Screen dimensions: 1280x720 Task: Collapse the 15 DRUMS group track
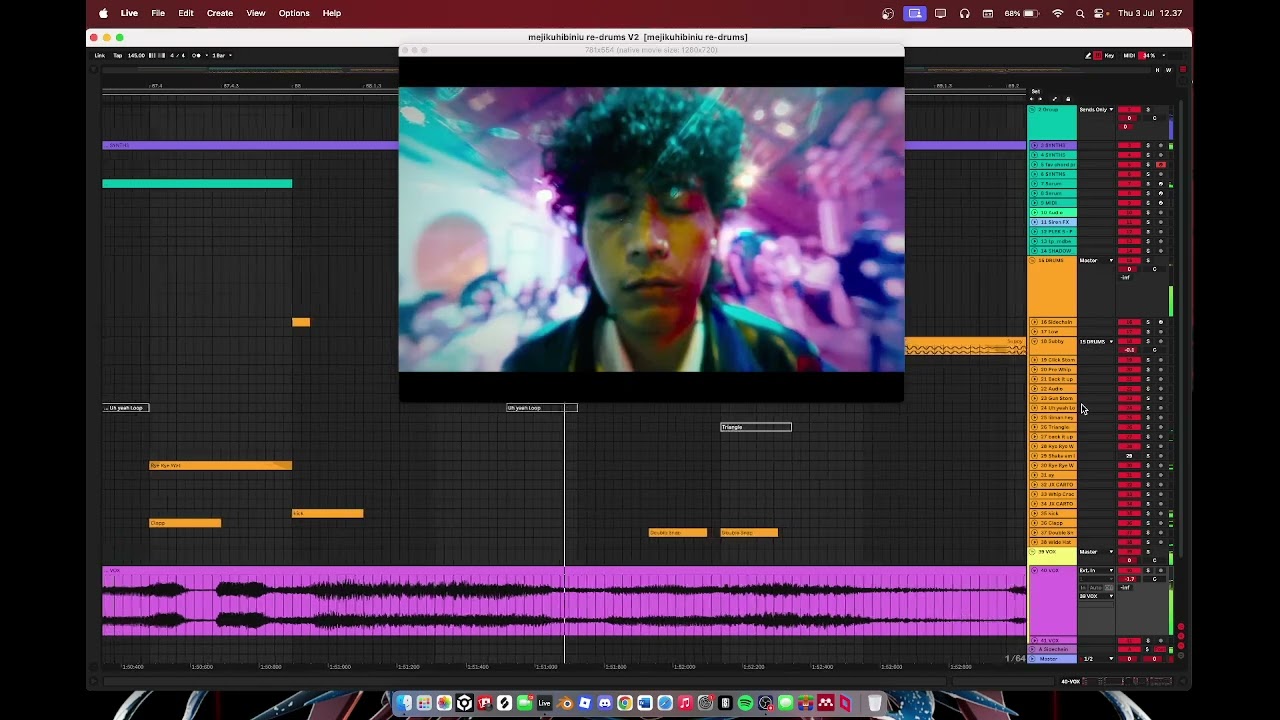click(x=1034, y=260)
